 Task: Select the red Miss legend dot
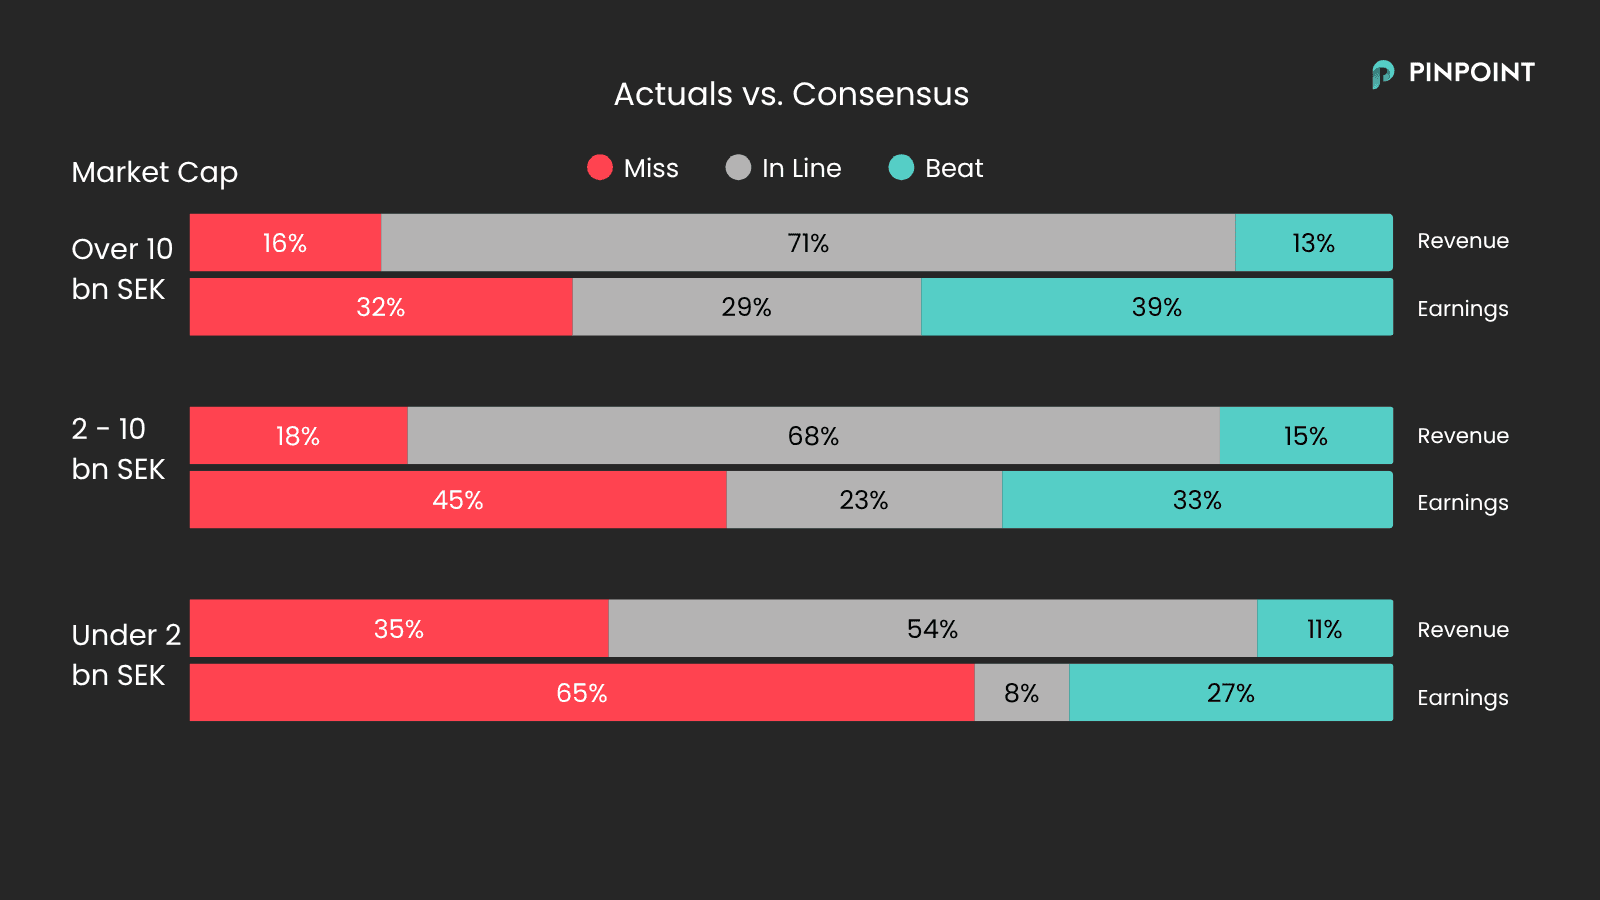pos(600,167)
